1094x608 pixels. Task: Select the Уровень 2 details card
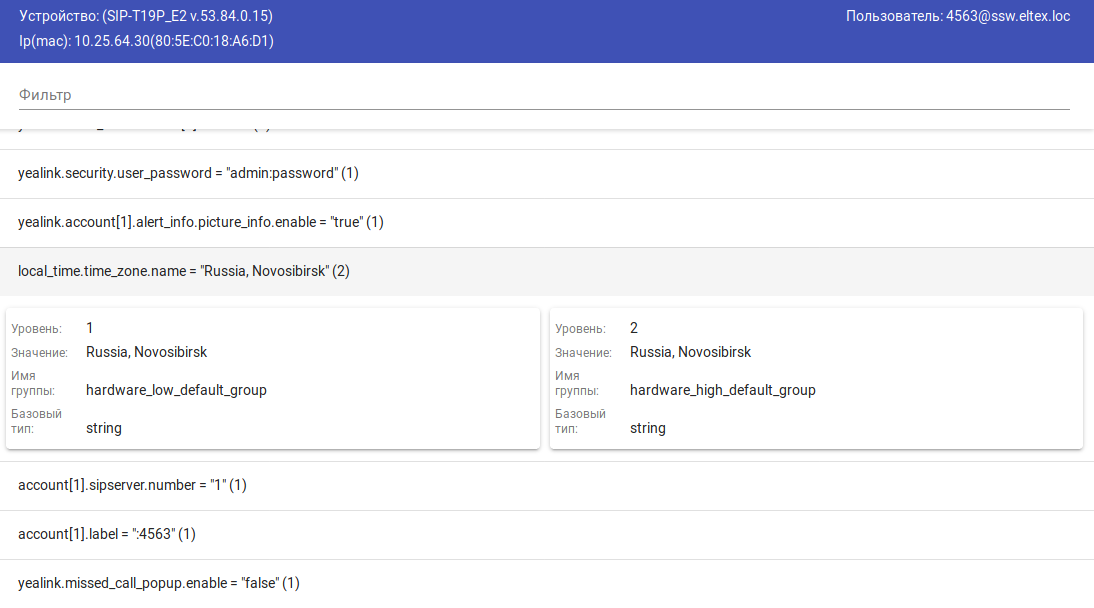coord(816,378)
